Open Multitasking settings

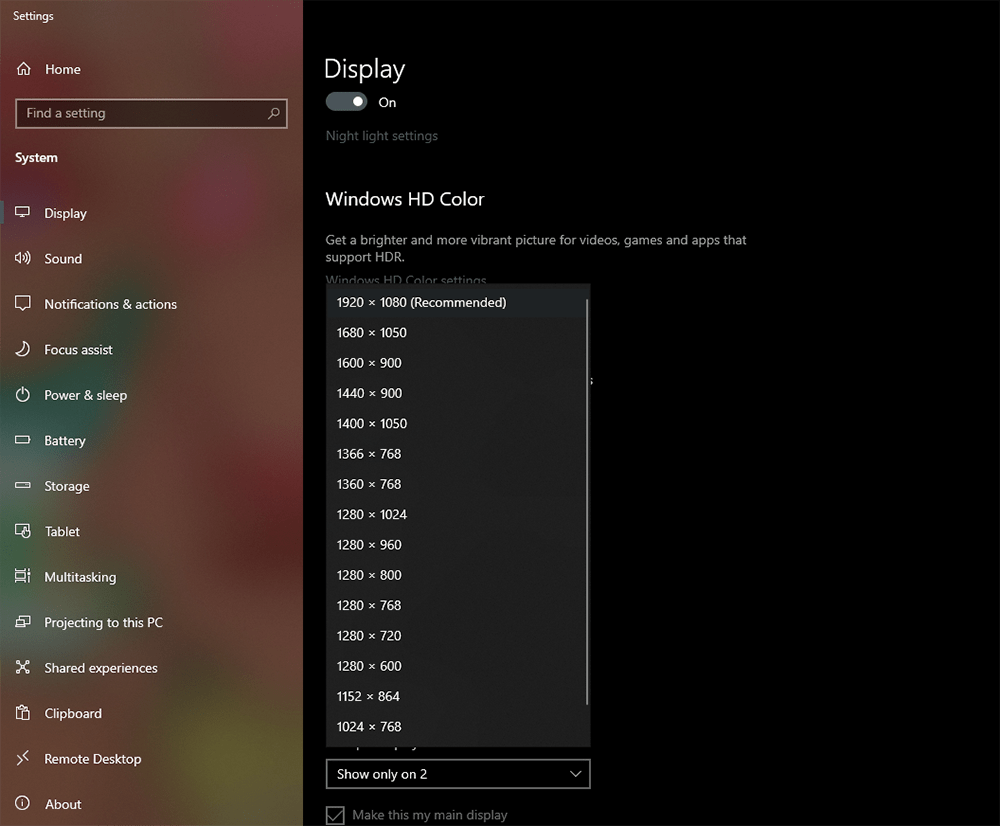pyautogui.click(x=151, y=577)
